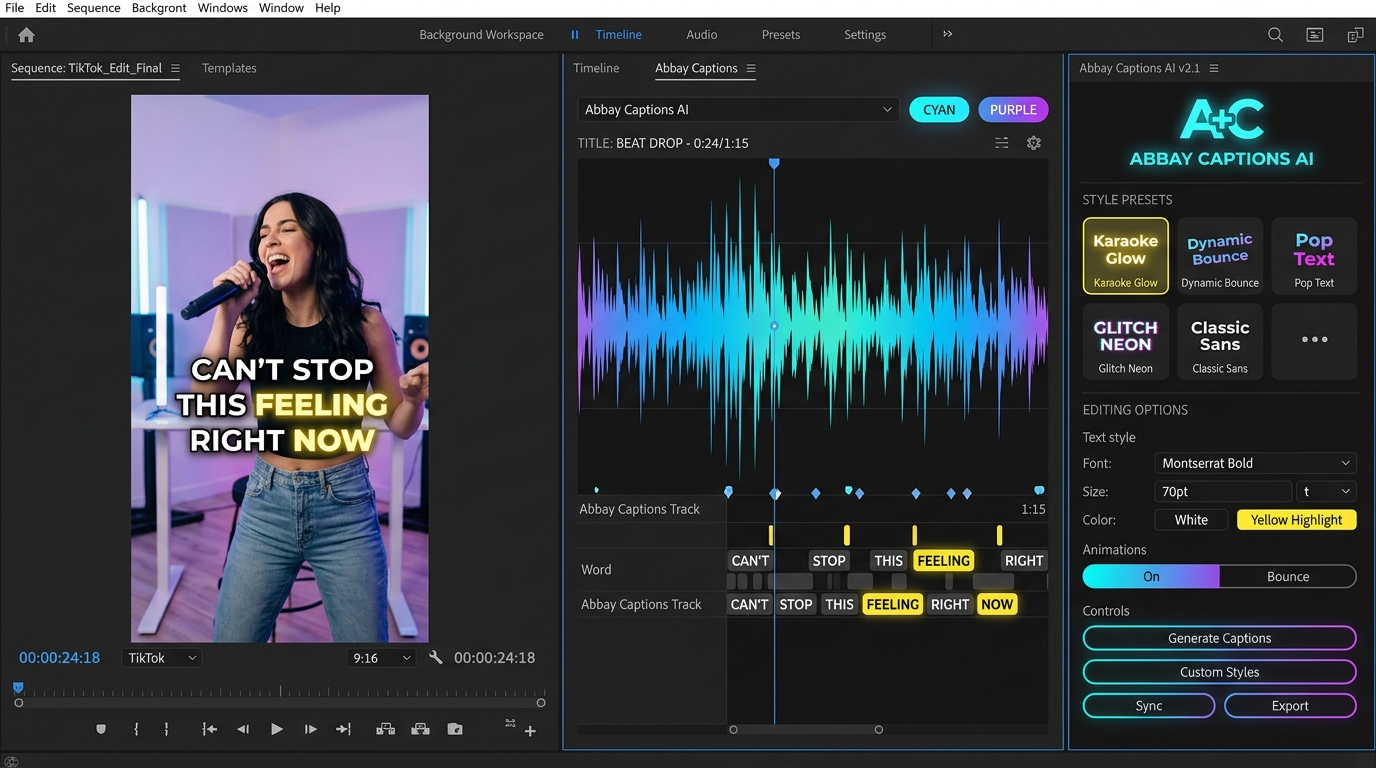Open the Sequence TikTok_Edit_Final panel menu icon

point(175,68)
